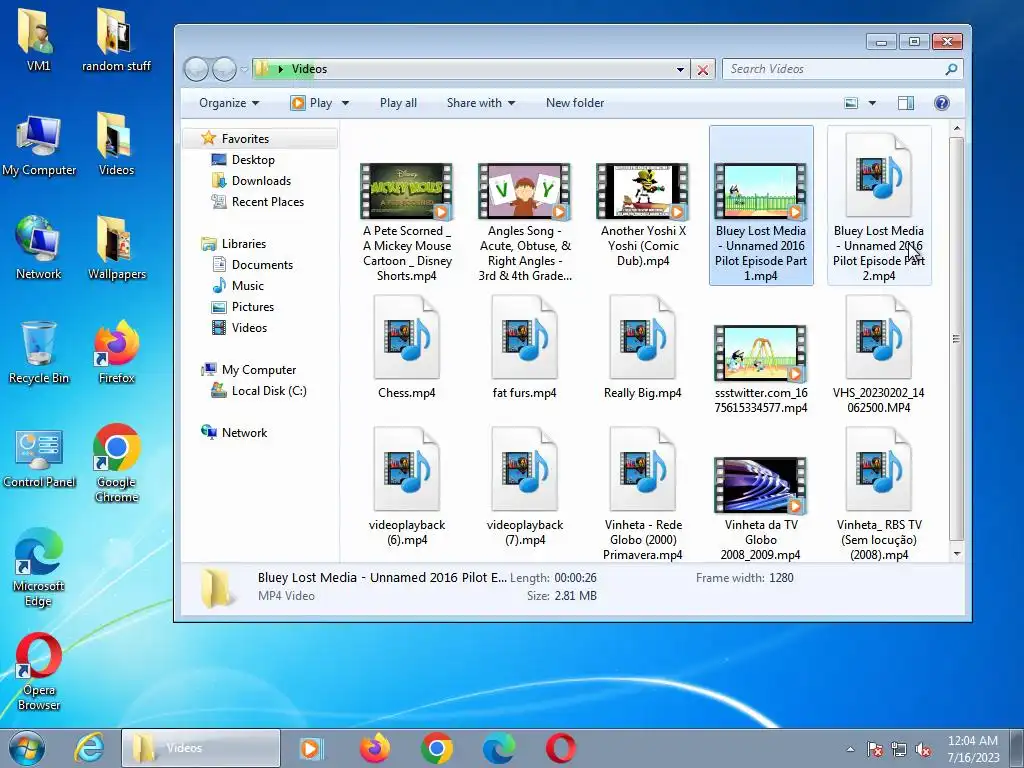Select Downloads in the navigation pane
The image size is (1024, 768).
point(261,181)
